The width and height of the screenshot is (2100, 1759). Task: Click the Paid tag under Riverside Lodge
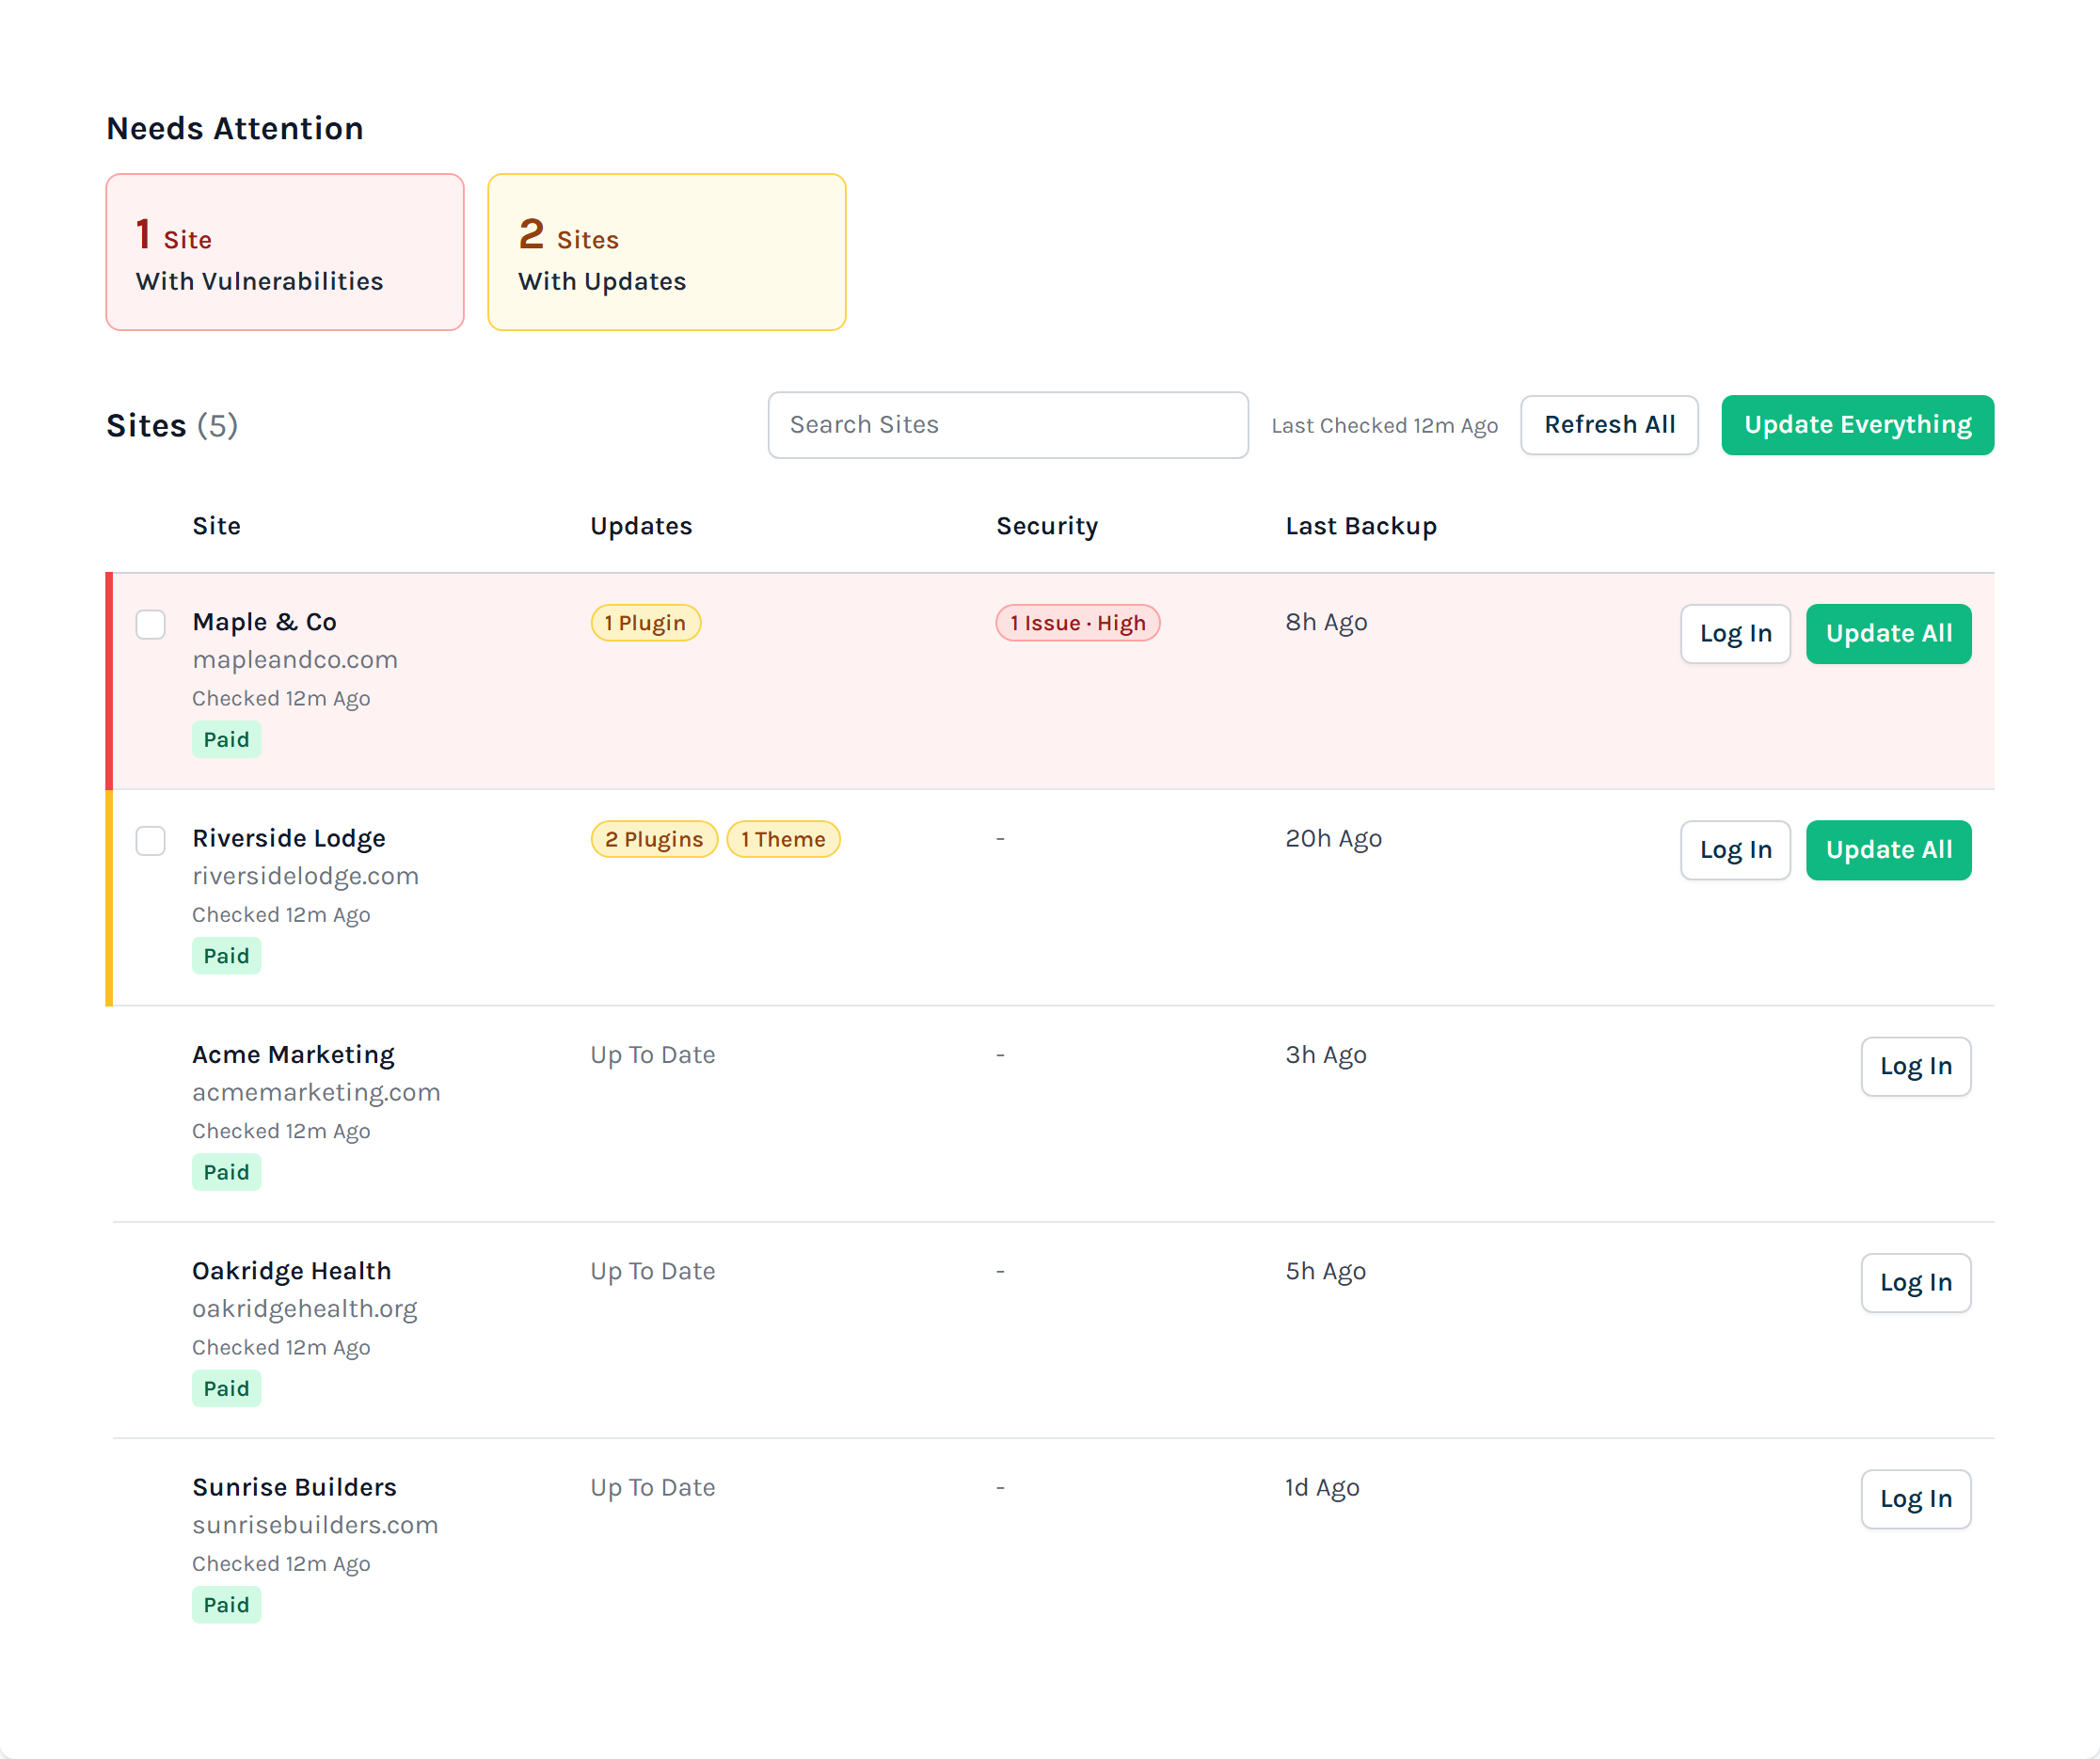click(x=226, y=956)
